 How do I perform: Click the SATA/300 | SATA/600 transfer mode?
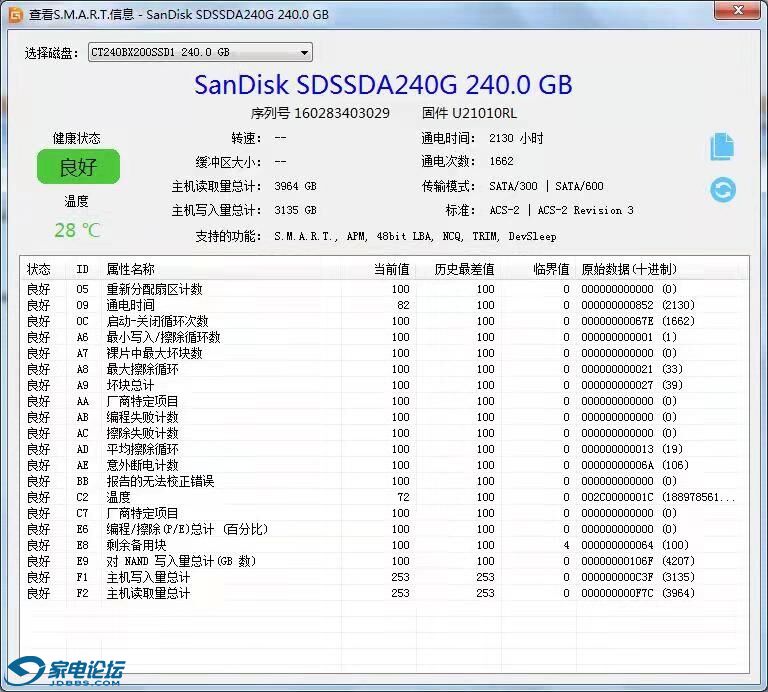546,186
